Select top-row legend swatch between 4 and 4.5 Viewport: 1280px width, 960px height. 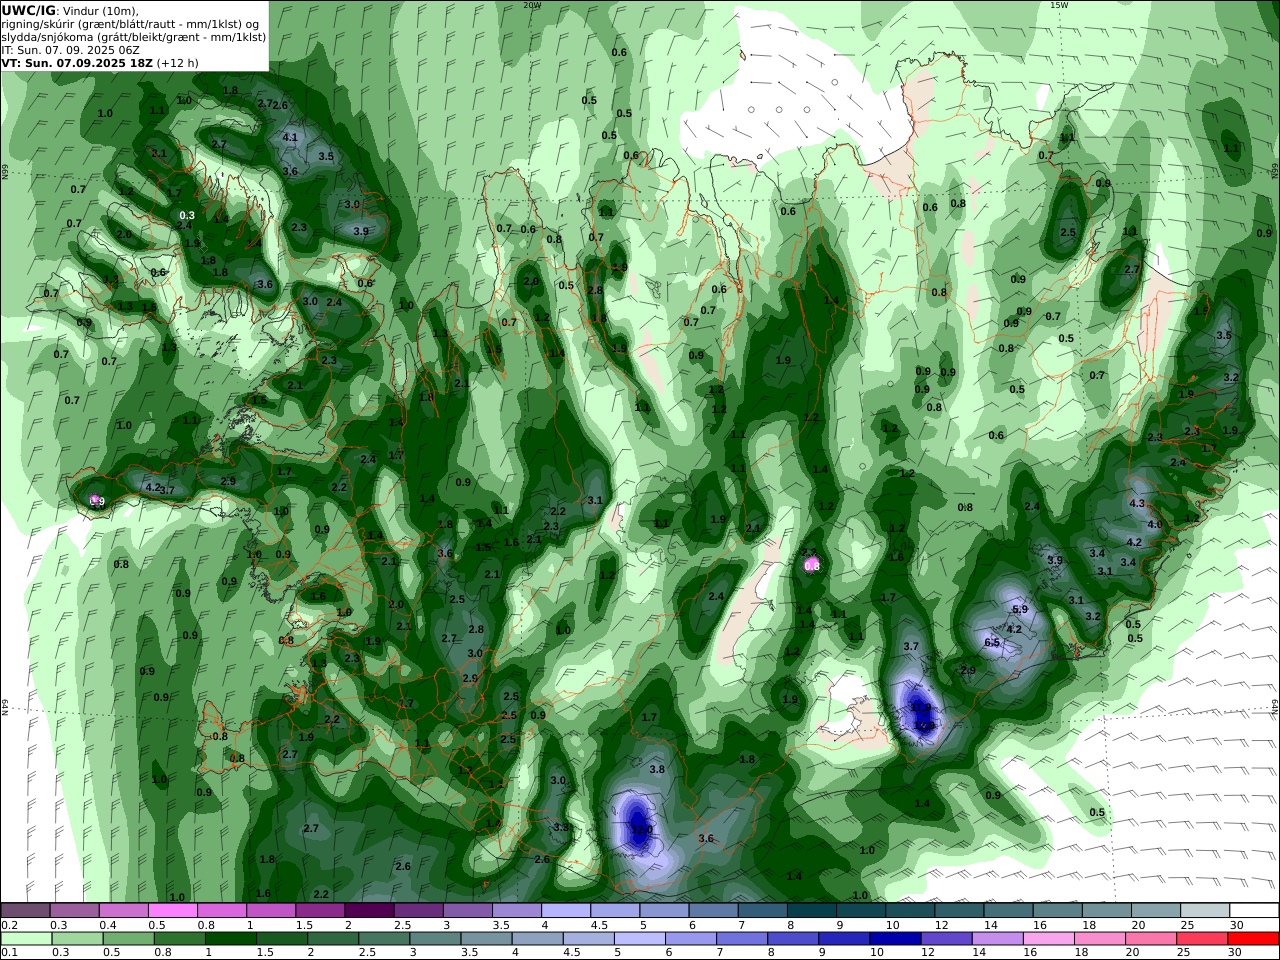point(565,910)
